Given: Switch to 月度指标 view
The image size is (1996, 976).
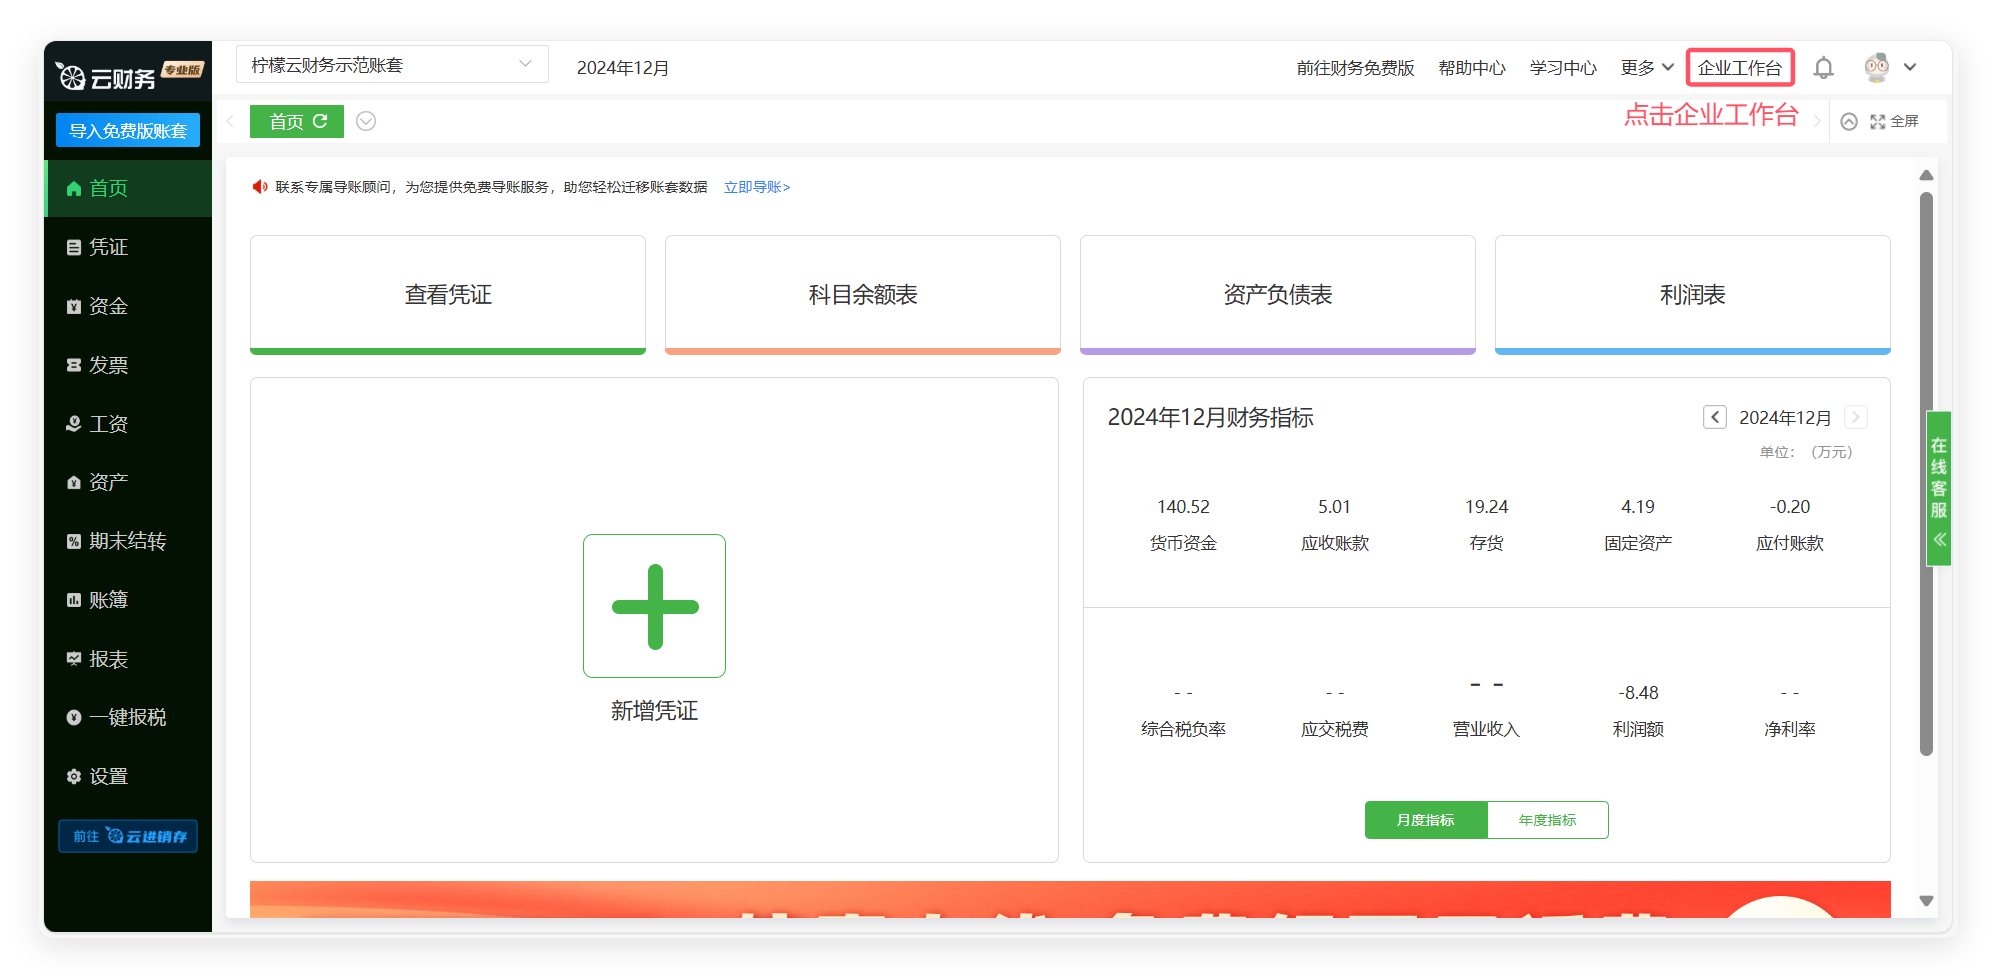Looking at the screenshot, I should (x=1425, y=820).
